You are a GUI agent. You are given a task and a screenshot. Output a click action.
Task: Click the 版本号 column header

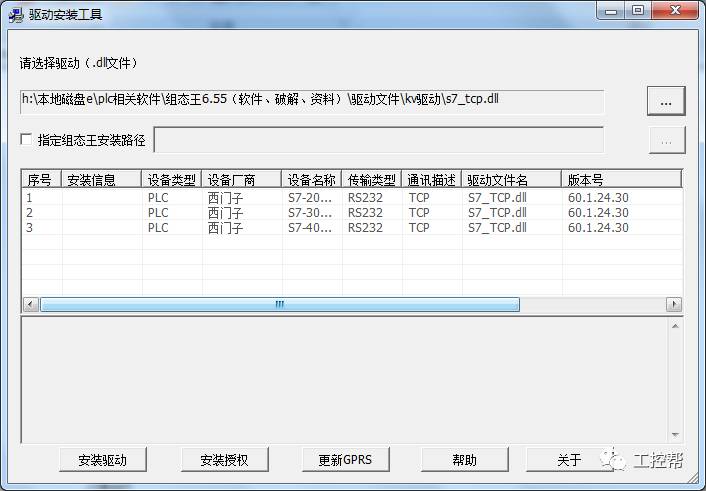point(620,180)
